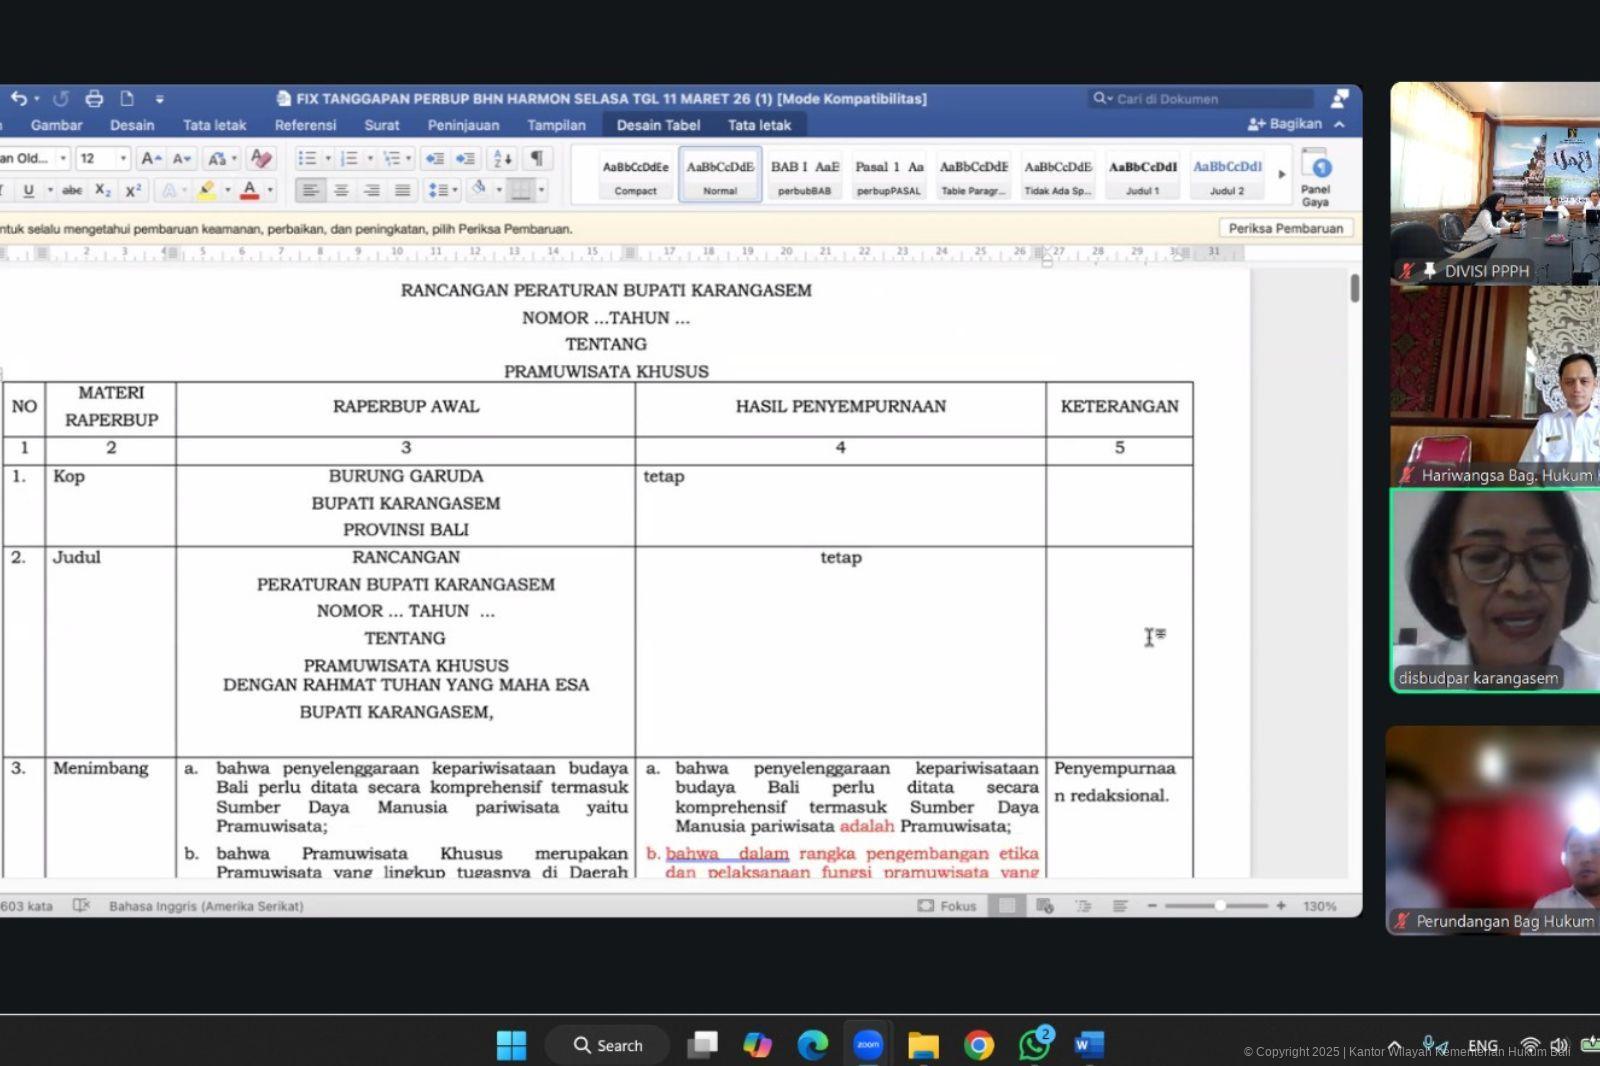
Task: Open the font size dropdown
Action: [123, 158]
